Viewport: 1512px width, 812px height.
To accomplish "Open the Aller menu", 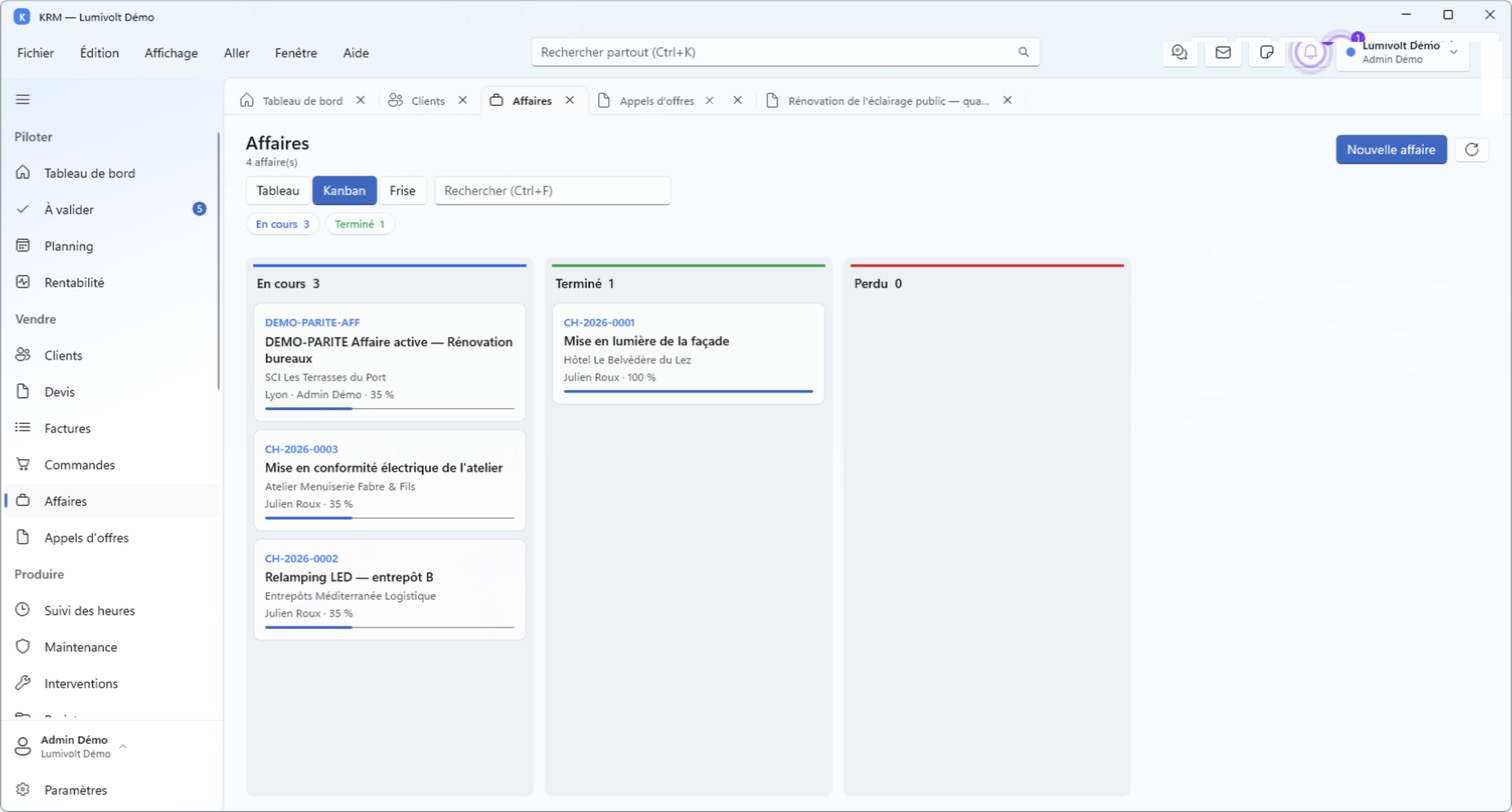I will pyautogui.click(x=237, y=53).
